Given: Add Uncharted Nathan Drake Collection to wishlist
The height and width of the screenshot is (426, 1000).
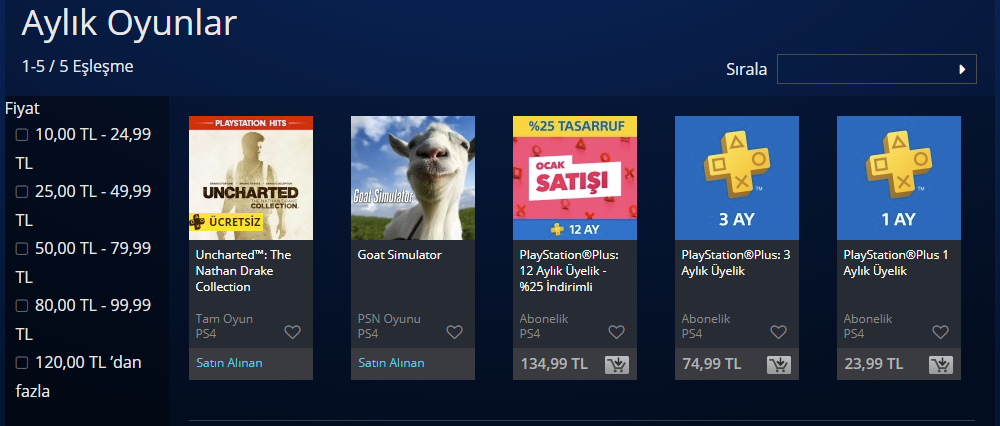Looking at the screenshot, I should point(292,332).
